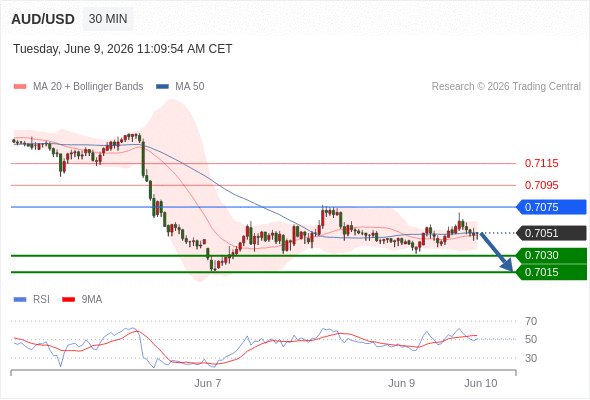
Task: Click the Jun 7 date axis marker
Action: tap(208, 383)
